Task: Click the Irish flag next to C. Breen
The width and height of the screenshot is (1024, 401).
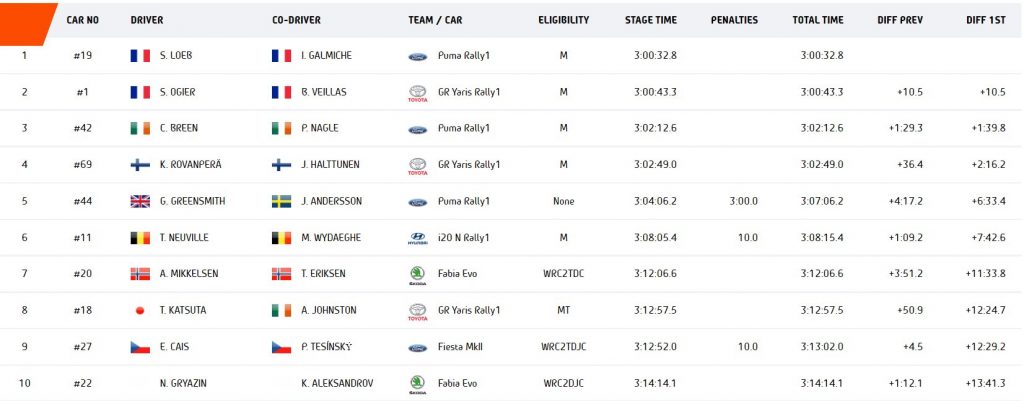Action: (140, 129)
